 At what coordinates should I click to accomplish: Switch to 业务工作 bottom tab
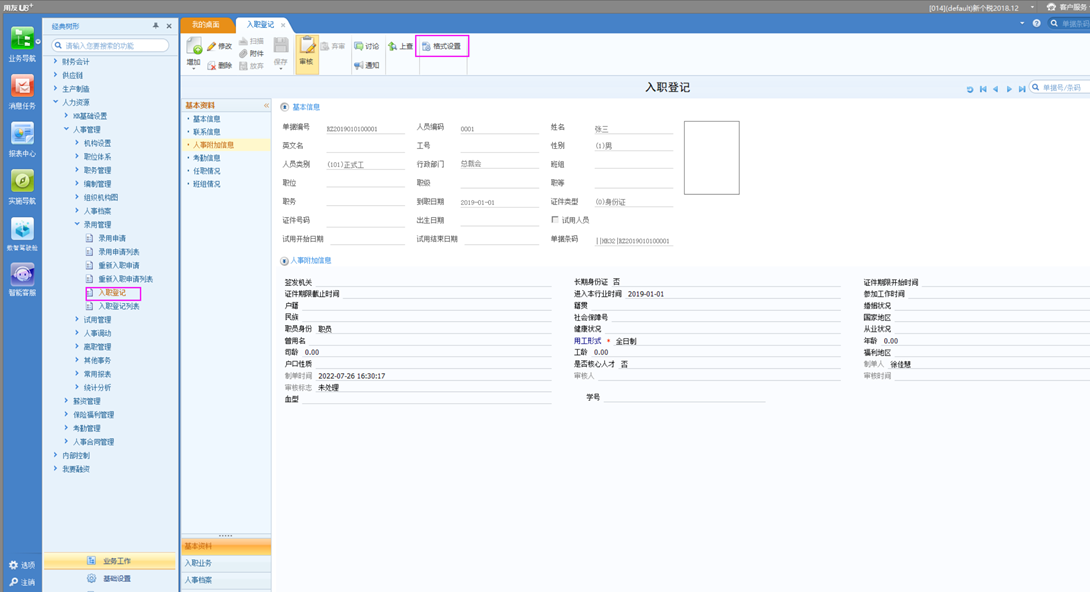[x=110, y=561]
